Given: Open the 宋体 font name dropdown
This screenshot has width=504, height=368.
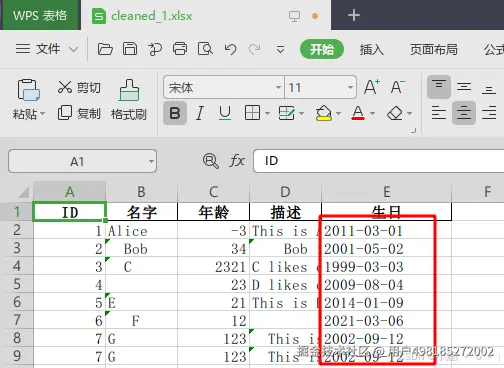Looking at the screenshot, I should coord(278,87).
